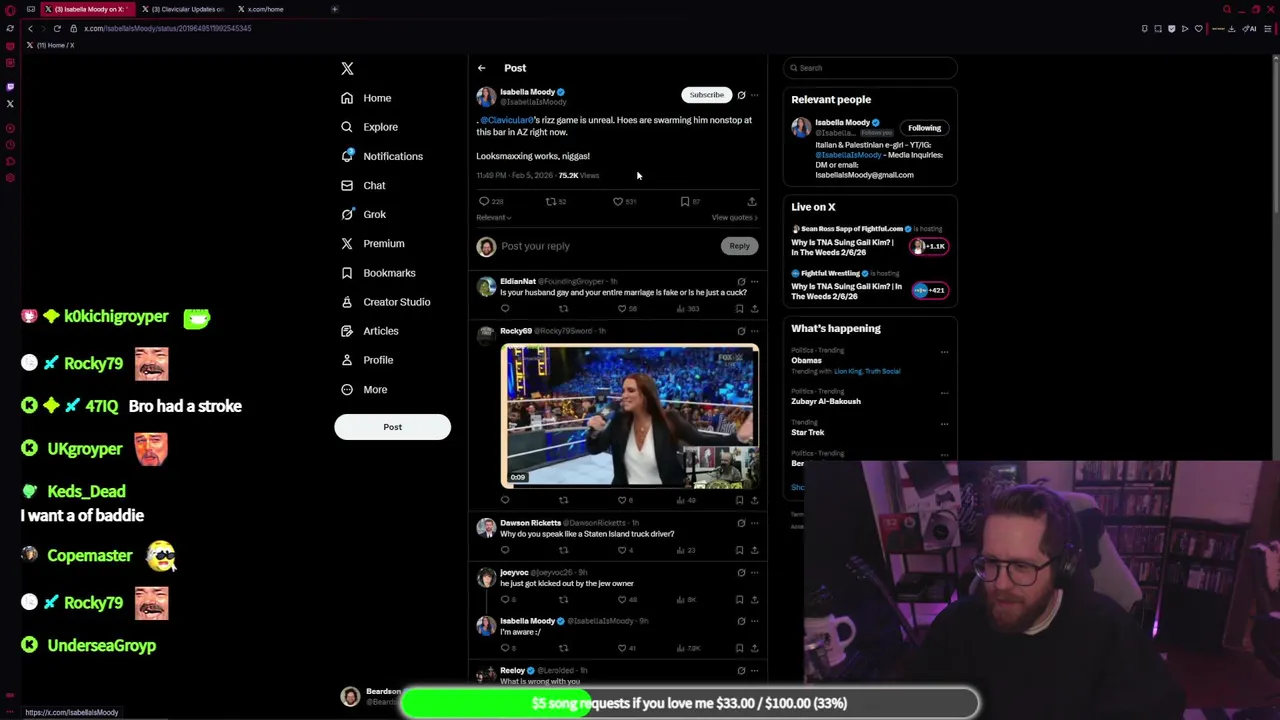Repost Rocky69's video reply
1280x720 pixels.
tap(563, 500)
